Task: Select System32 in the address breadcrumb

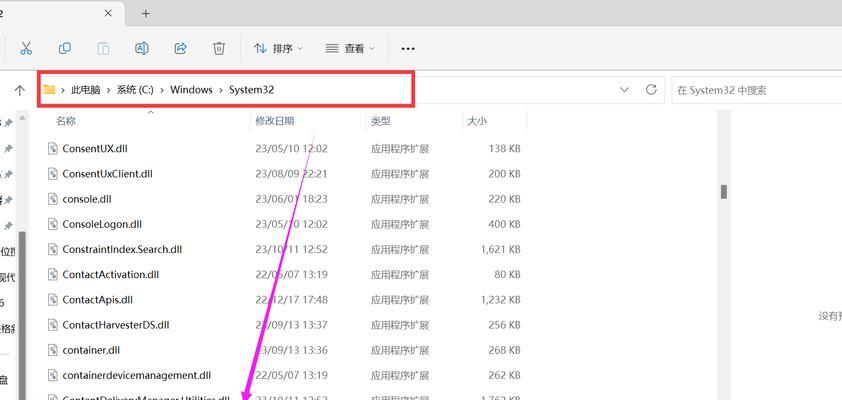Action: click(251, 90)
